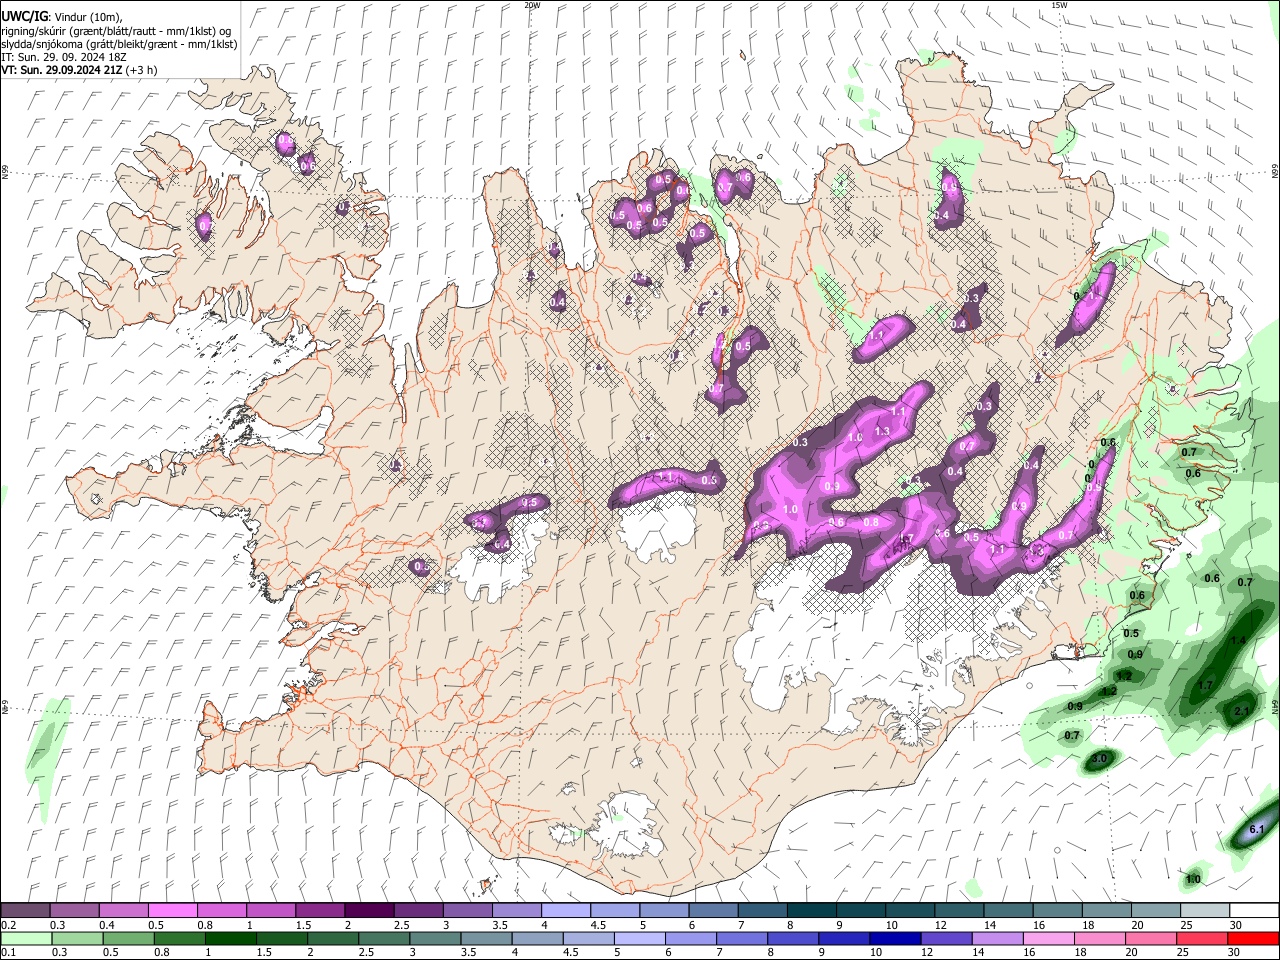1280x960 pixels.
Task: Click the 6.1 precipitation value on the map
Action: (1258, 829)
